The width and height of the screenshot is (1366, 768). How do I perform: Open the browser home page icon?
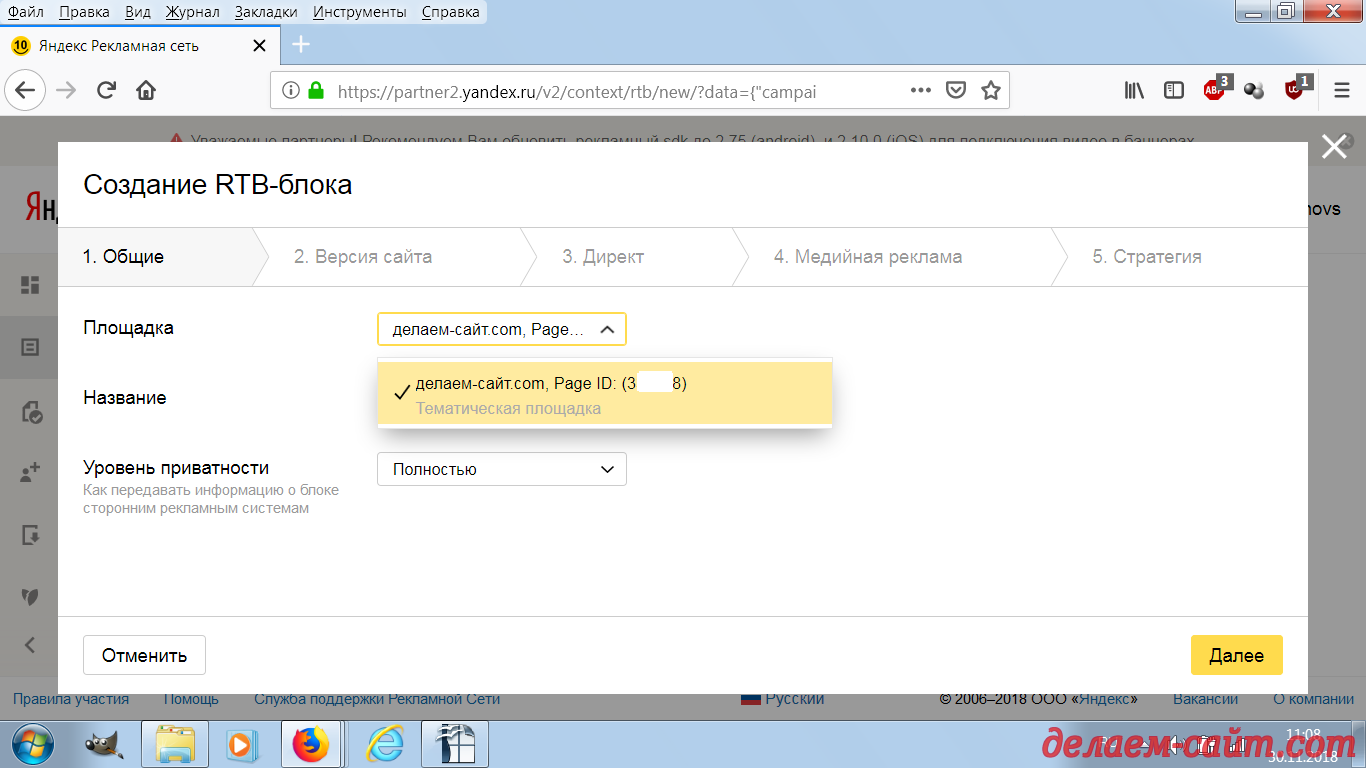click(146, 90)
